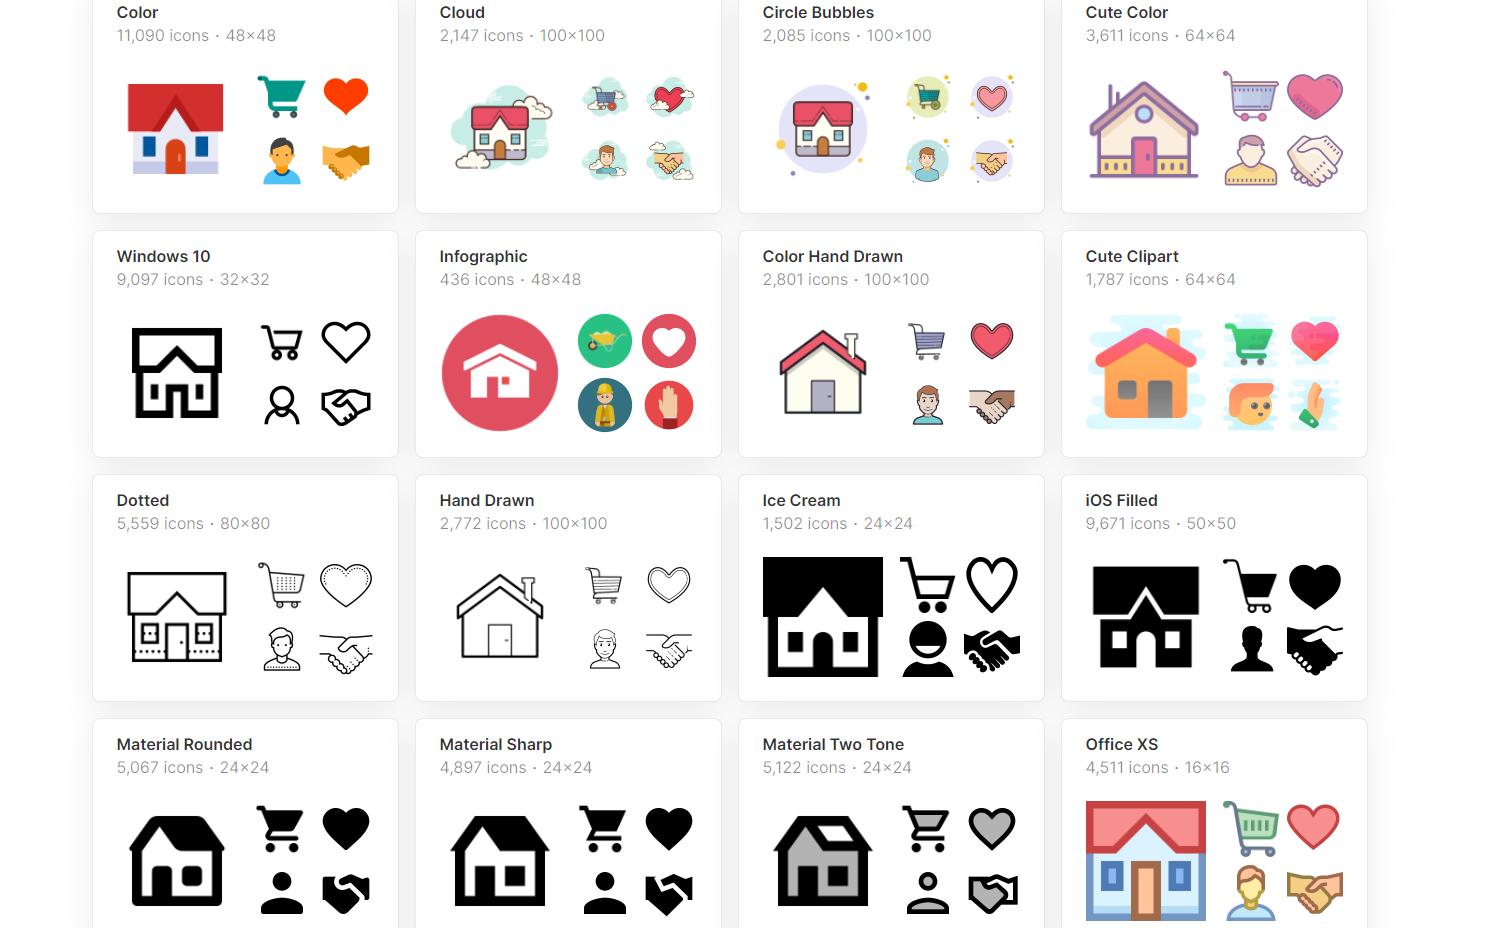Open the Material Rounded pack title
The image size is (1491, 928).
click(184, 744)
